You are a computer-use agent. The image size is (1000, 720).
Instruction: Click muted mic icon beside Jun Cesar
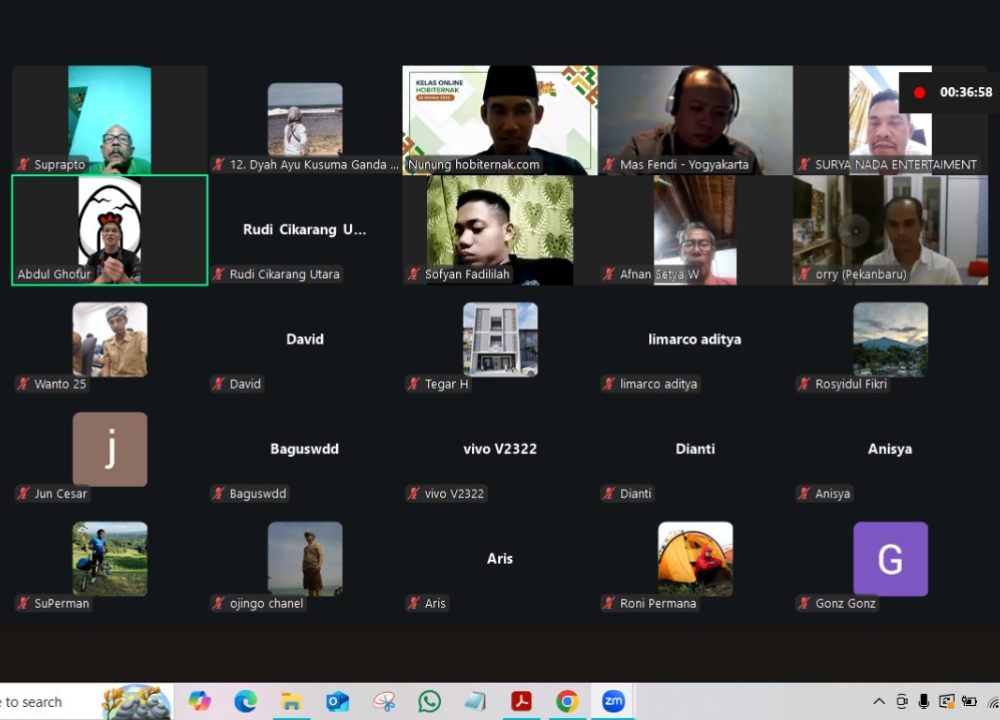coord(24,494)
